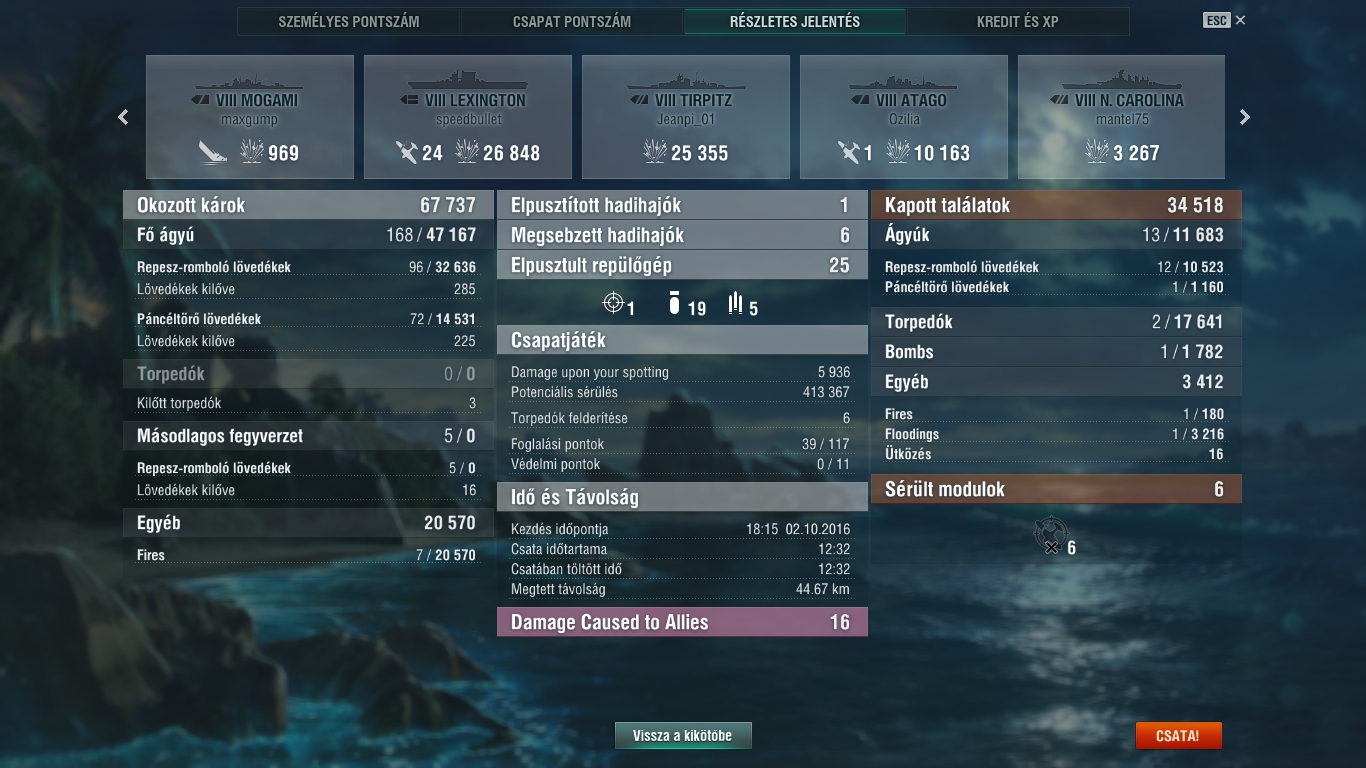The image size is (1366, 768).
Task: Show the previous ships with the left arrow
Action: [x=123, y=117]
